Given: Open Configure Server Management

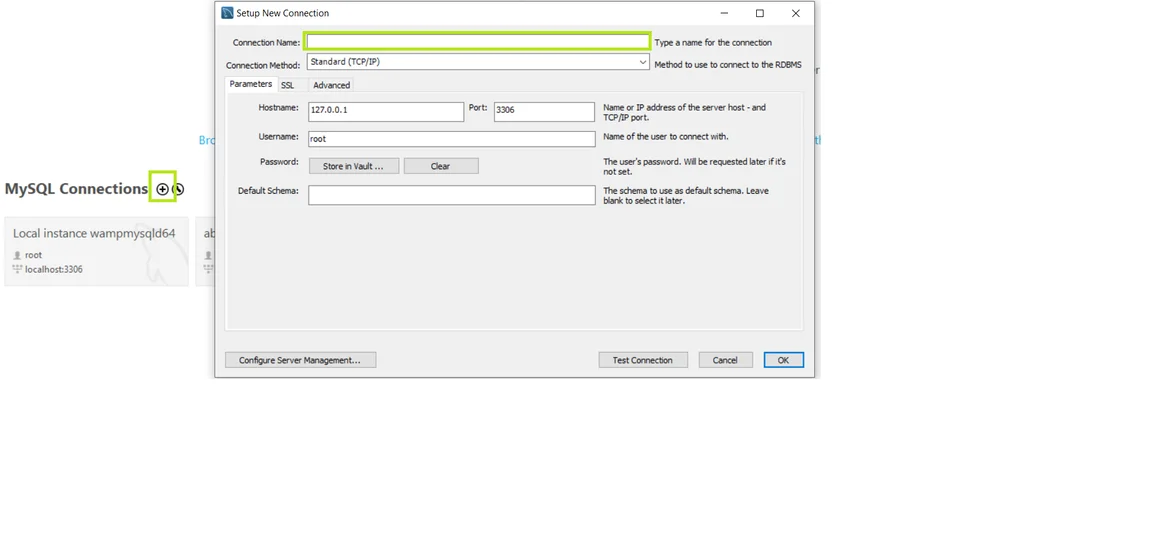Looking at the screenshot, I should coord(300,360).
